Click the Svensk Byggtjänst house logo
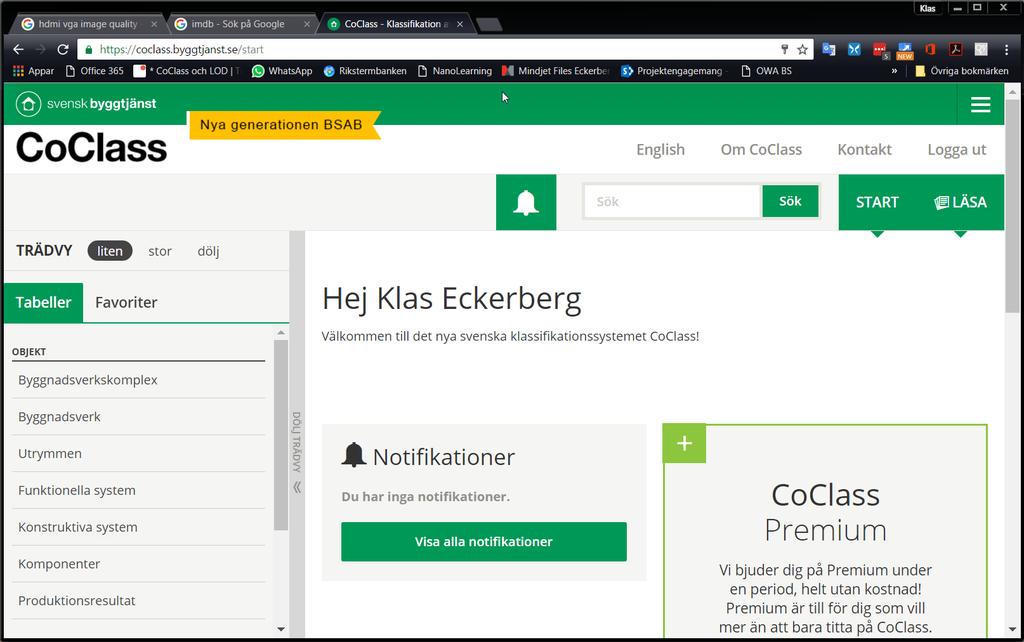The image size is (1024, 642). click(28, 104)
